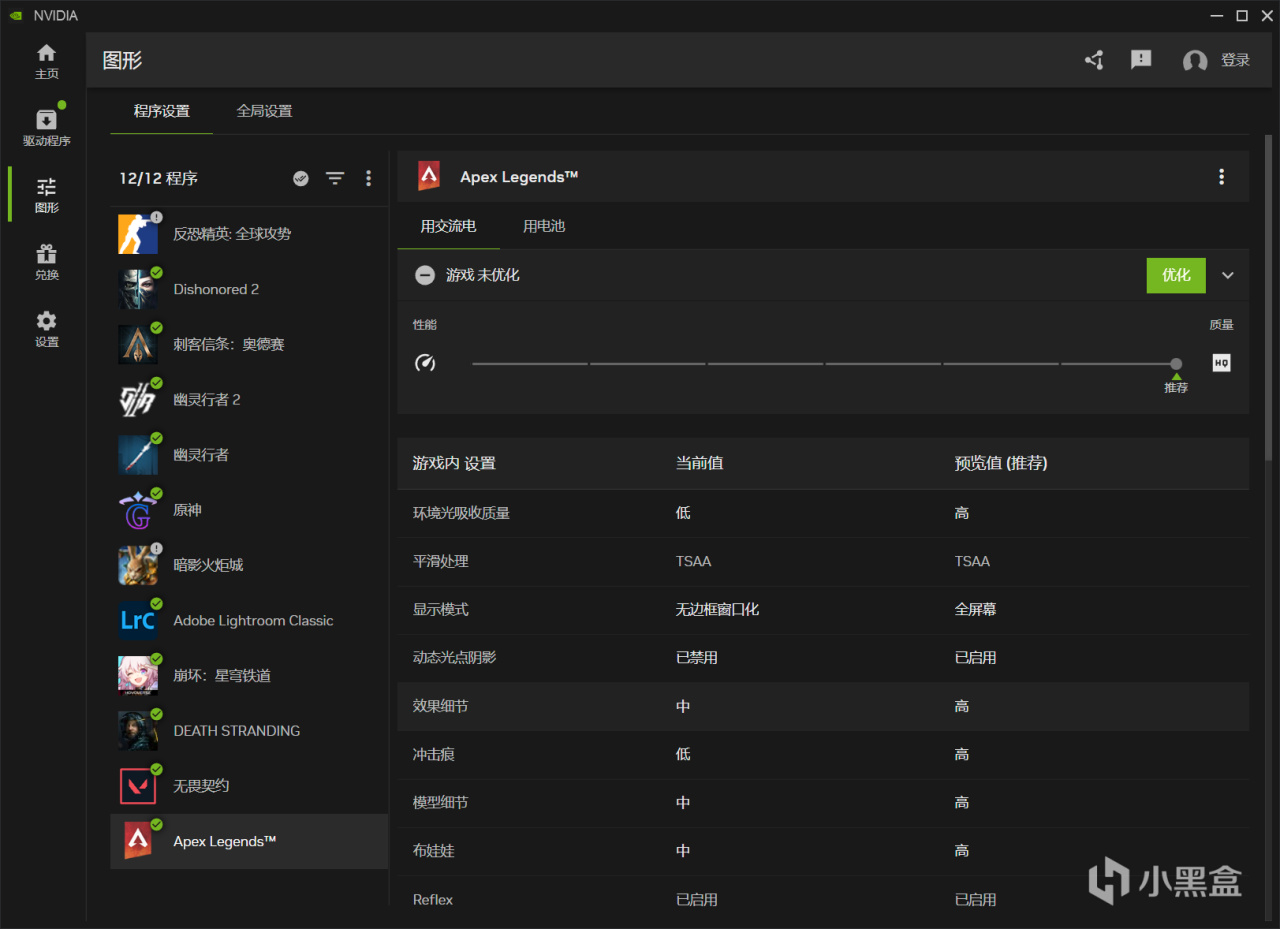Click the NVIDIA logo in the title bar
Viewport: 1280px width, 929px height.
pyautogui.click(x=14, y=15)
